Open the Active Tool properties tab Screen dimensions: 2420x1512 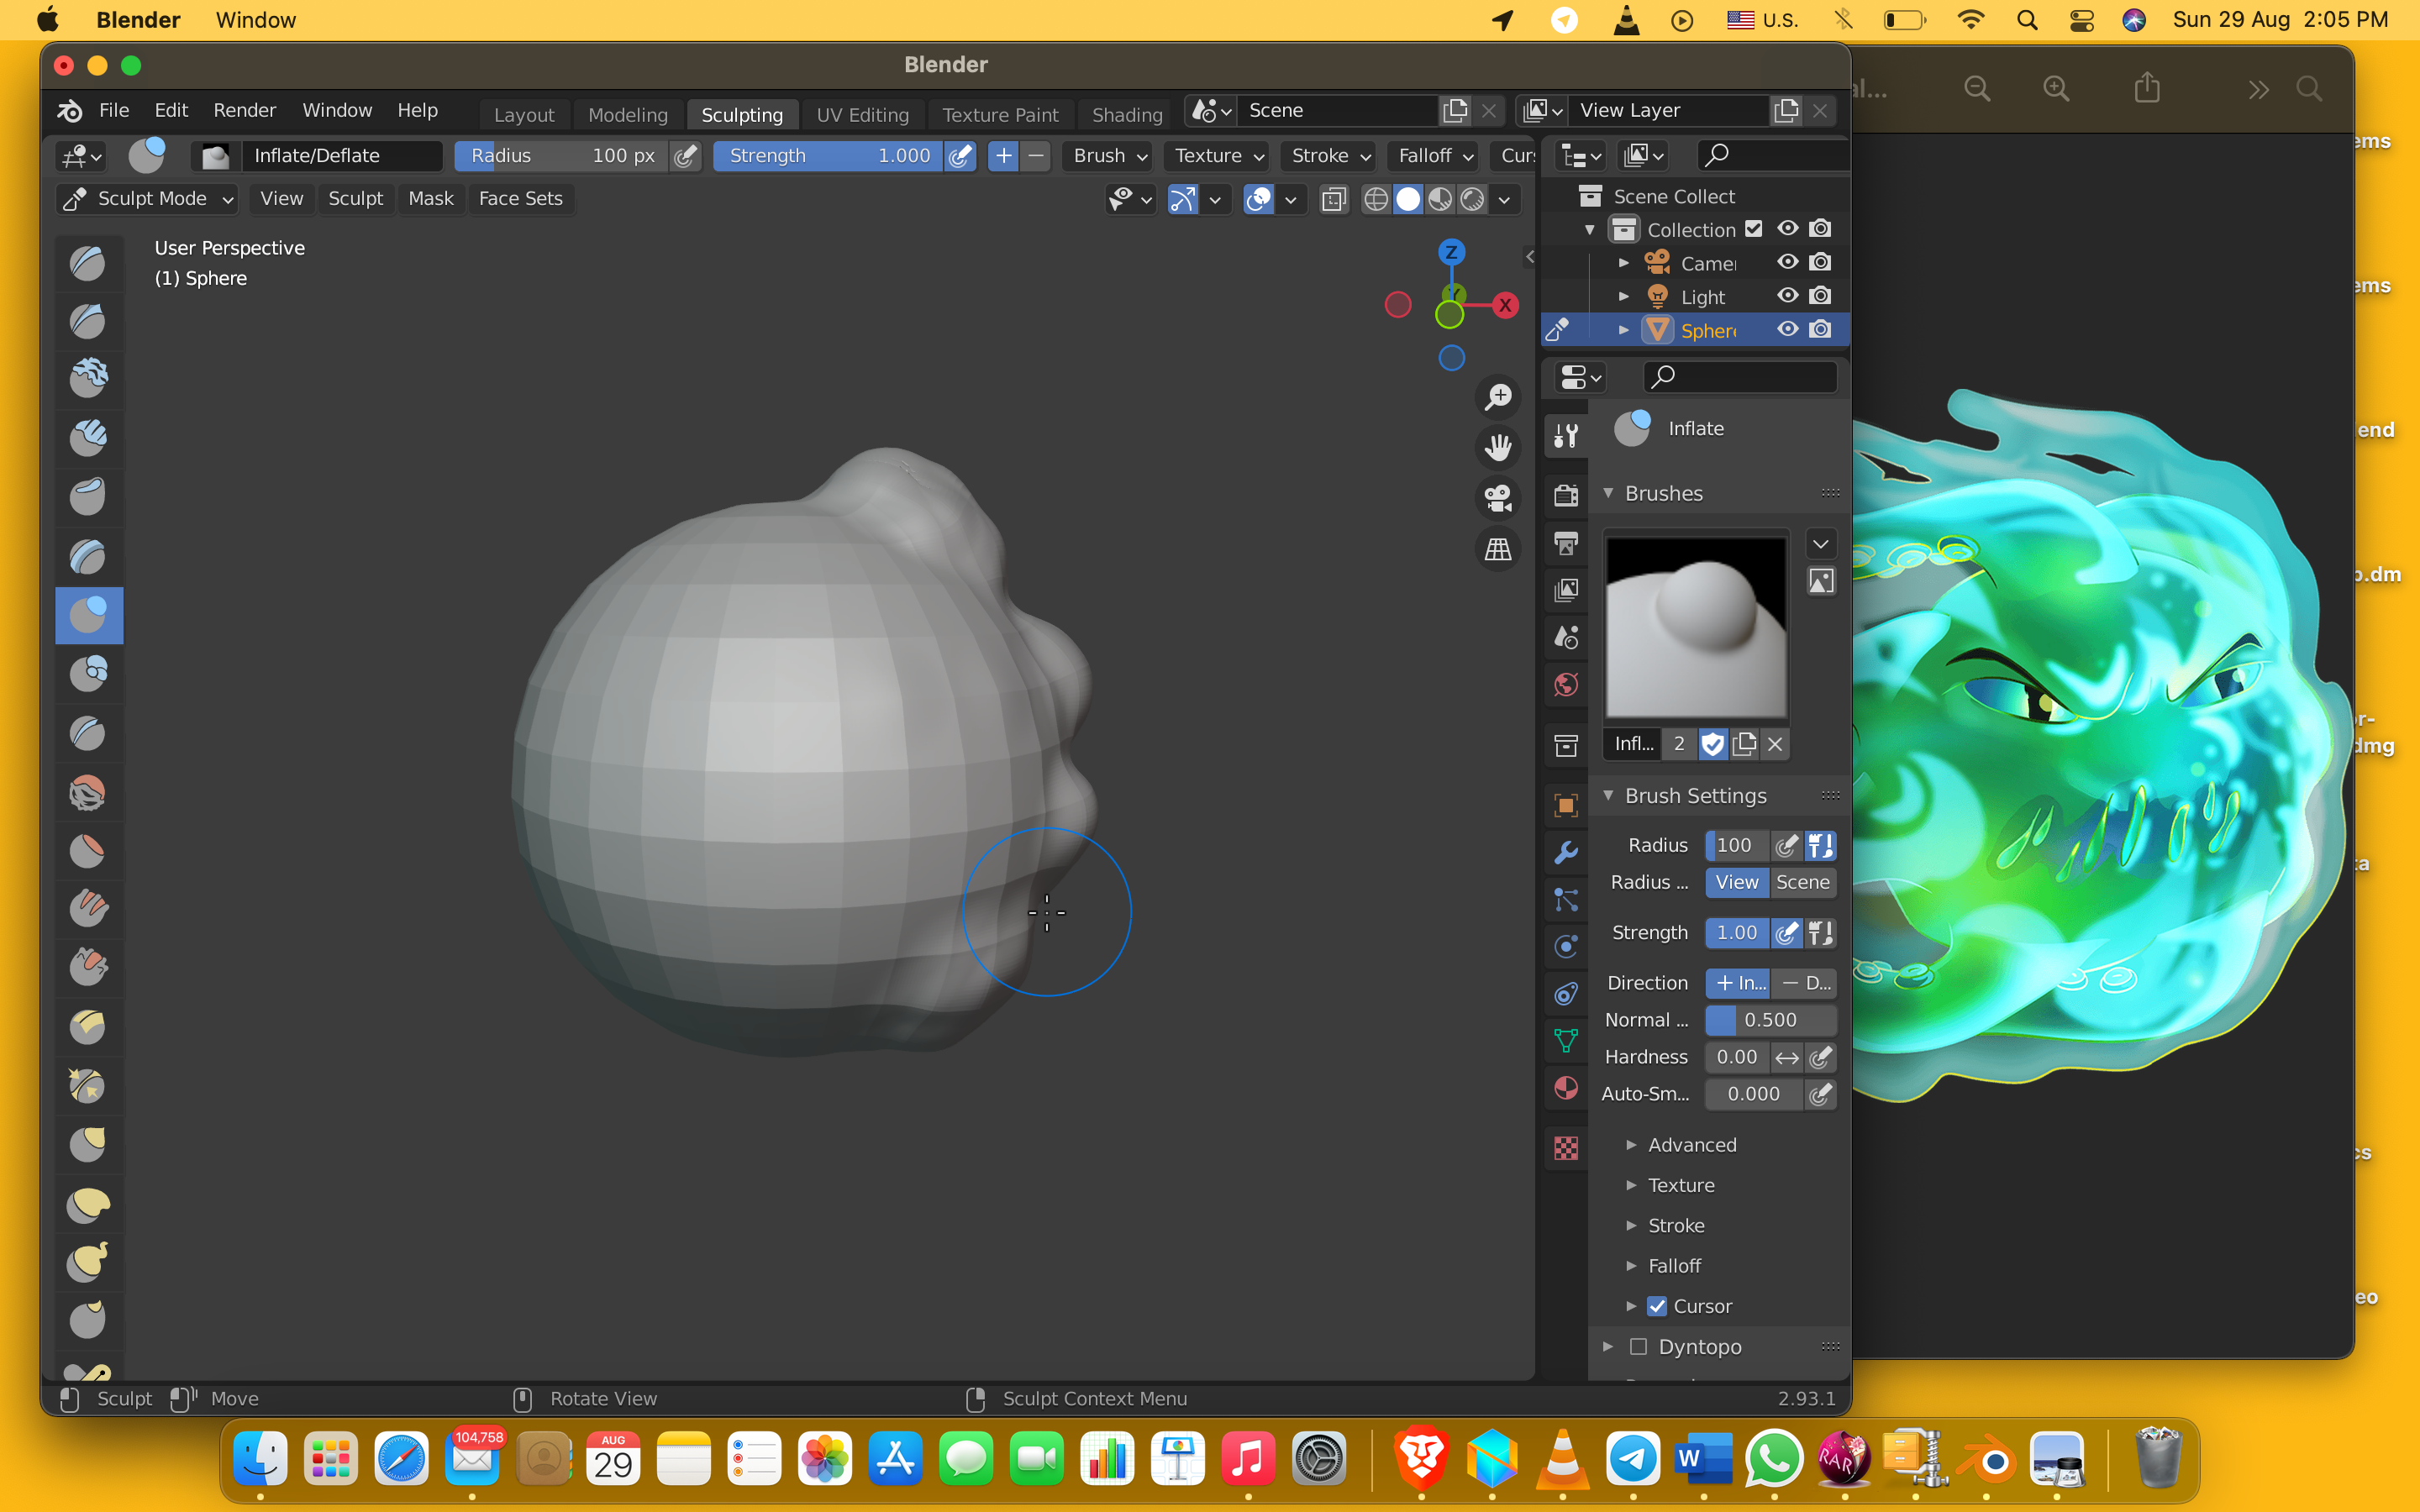1566,435
